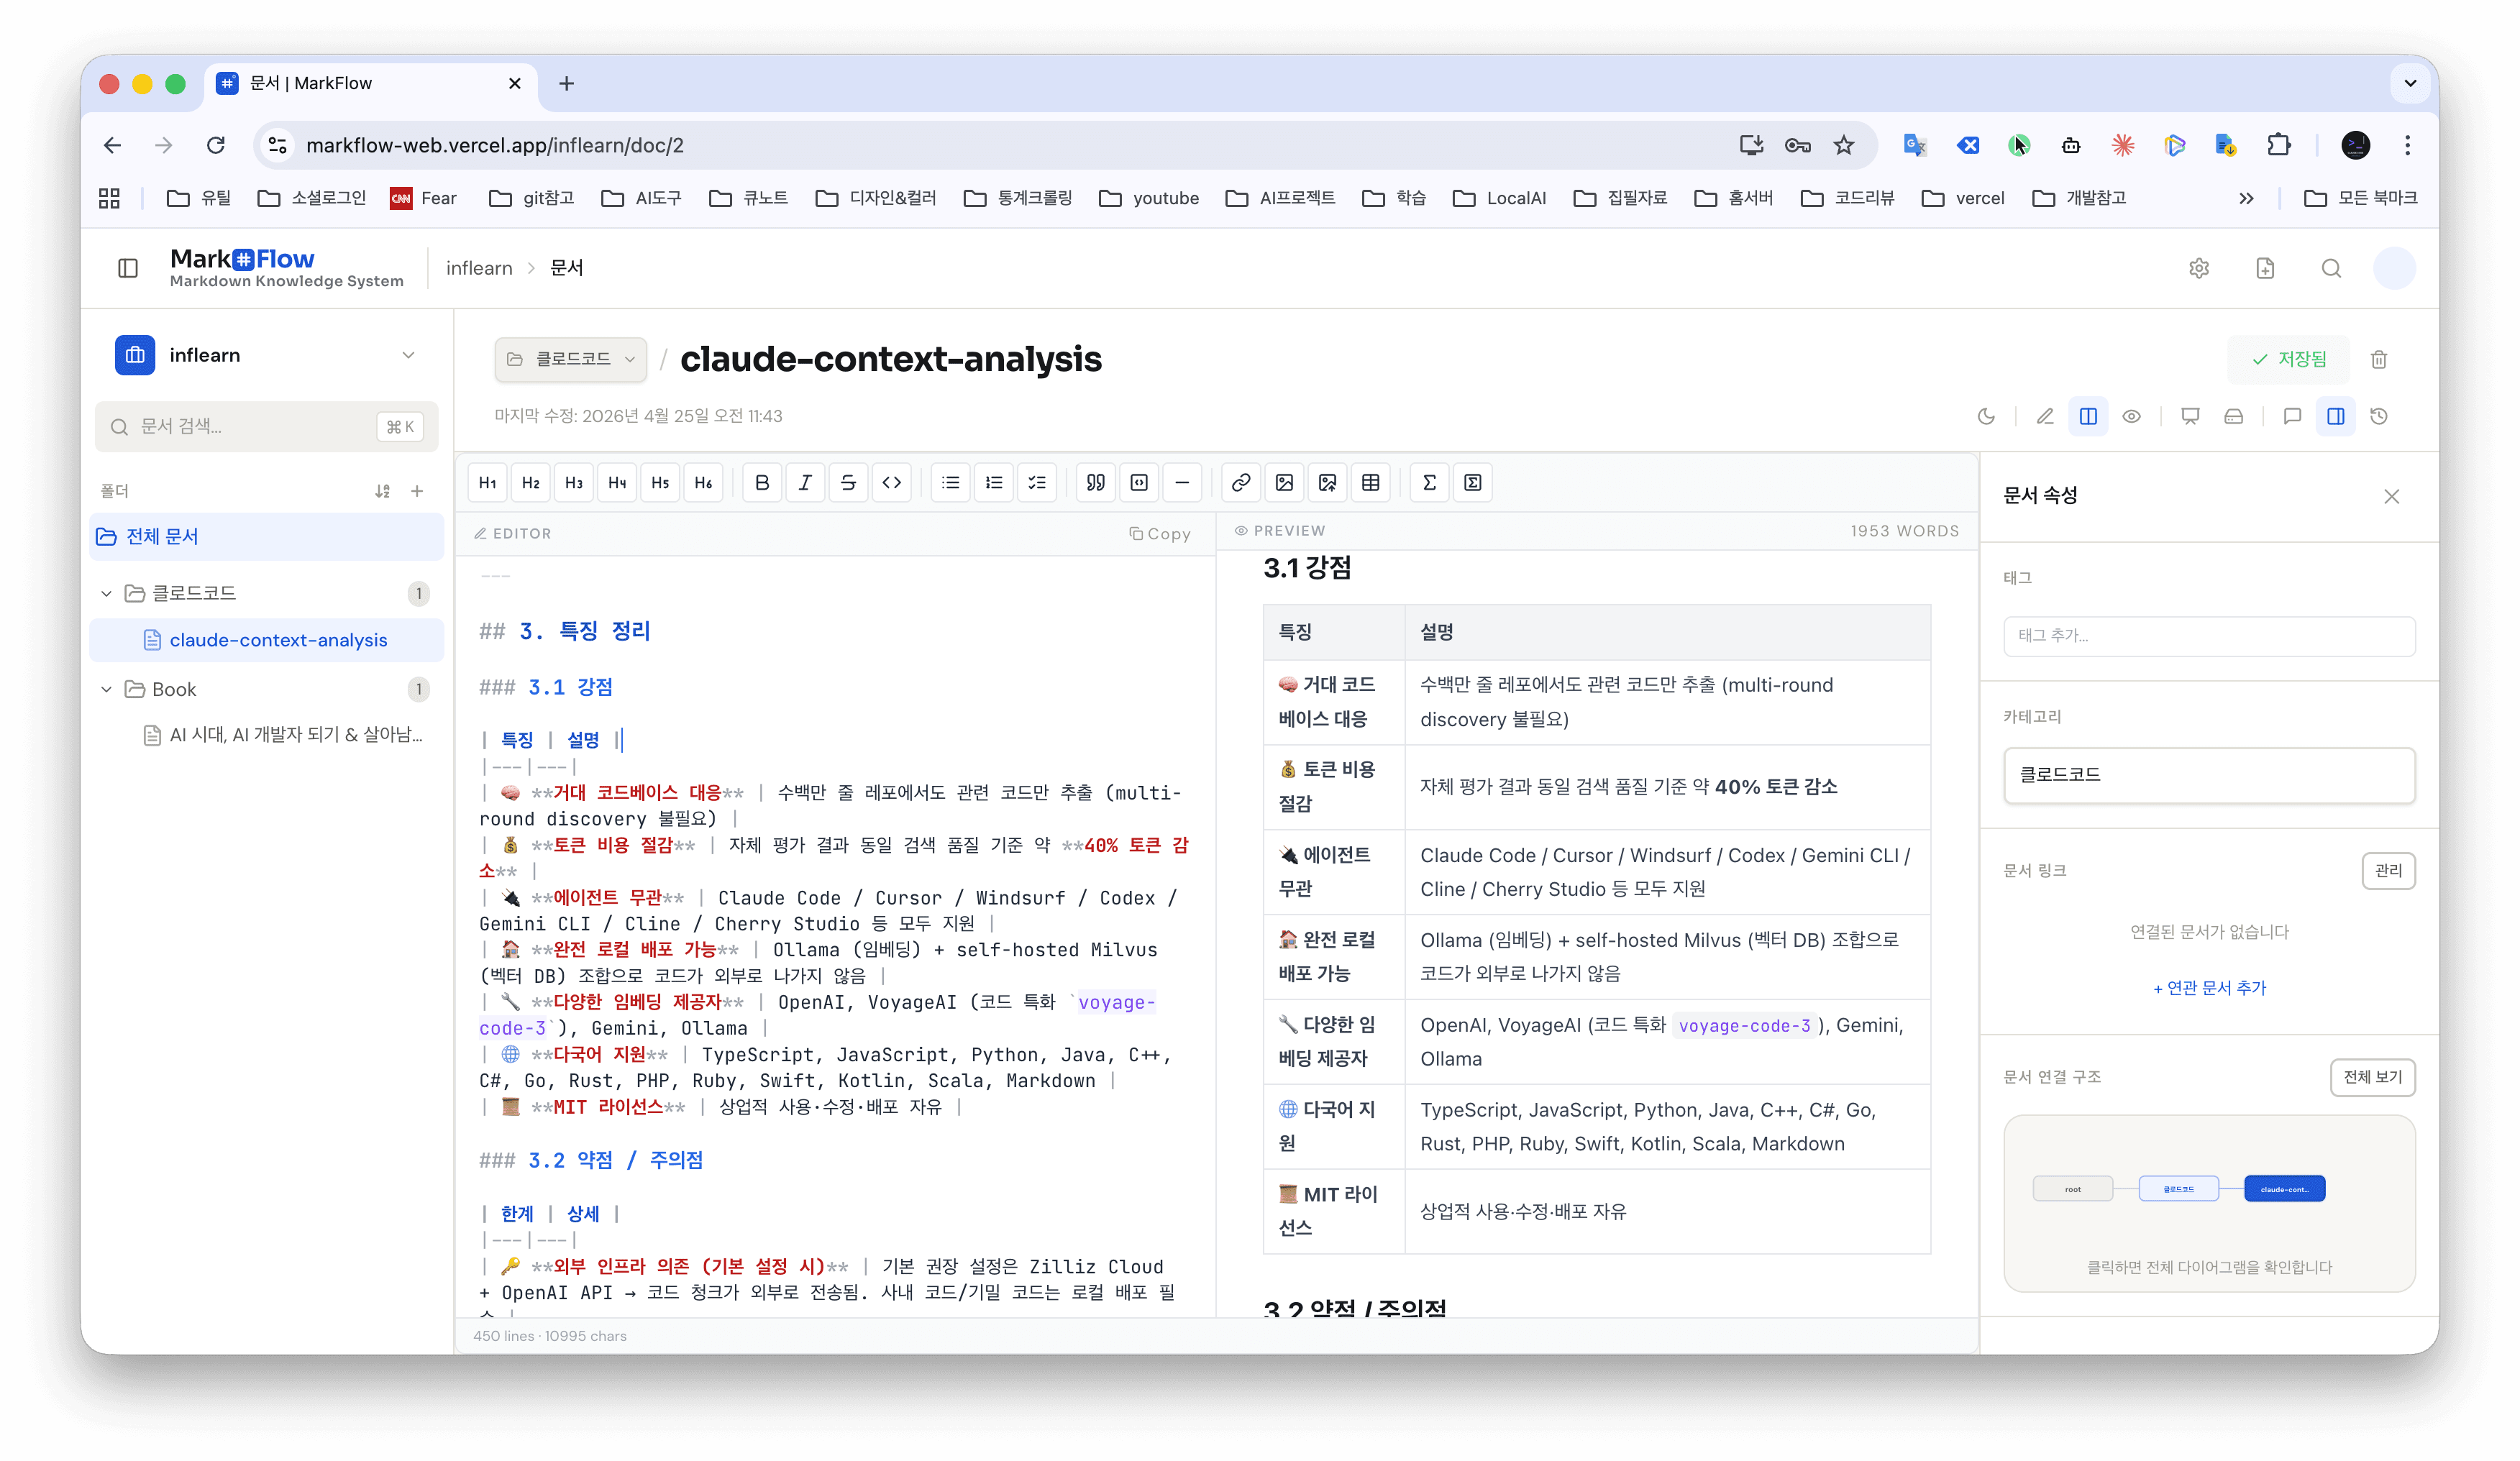Open search from header
The width and height of the screenshot is (2520, 1461).
2331,268
